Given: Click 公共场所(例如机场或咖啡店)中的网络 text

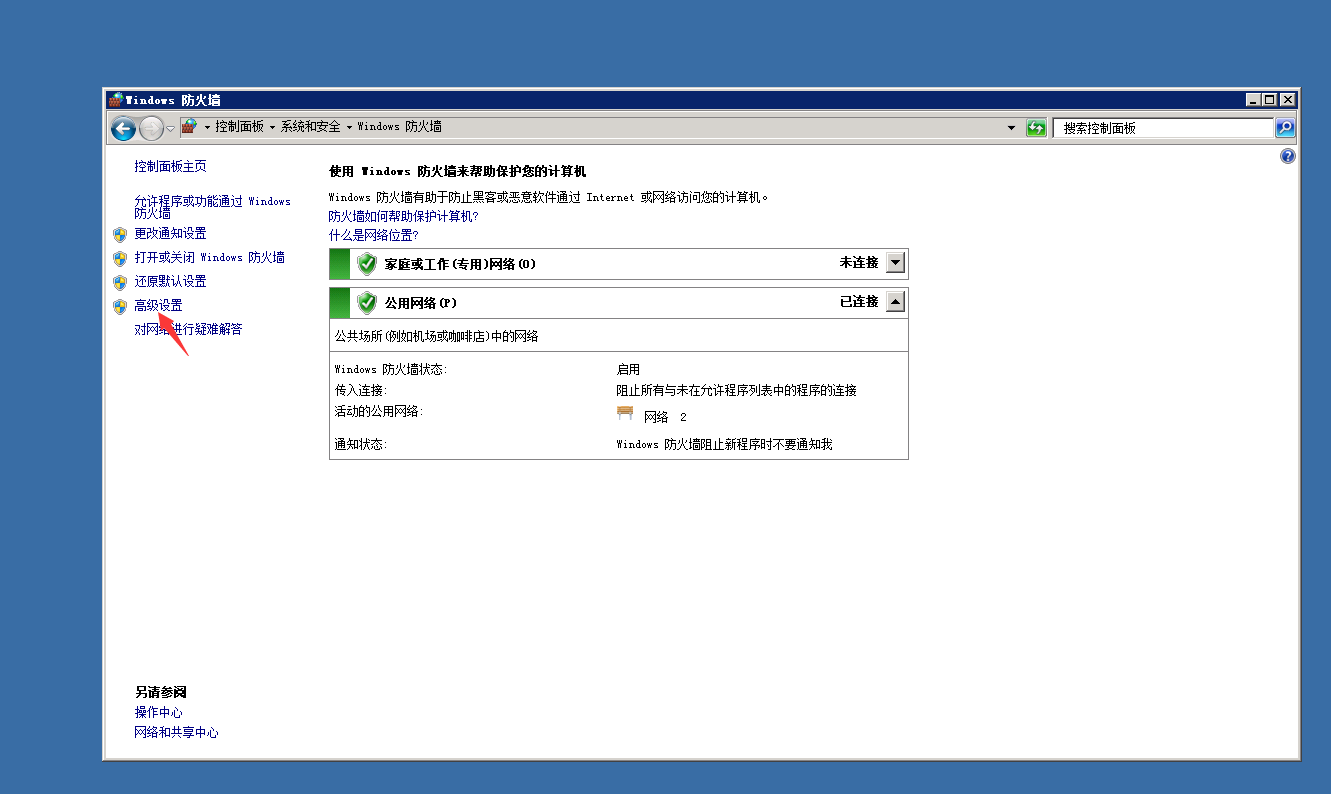Looking at the screenshot, I should [x=437, y=336].
